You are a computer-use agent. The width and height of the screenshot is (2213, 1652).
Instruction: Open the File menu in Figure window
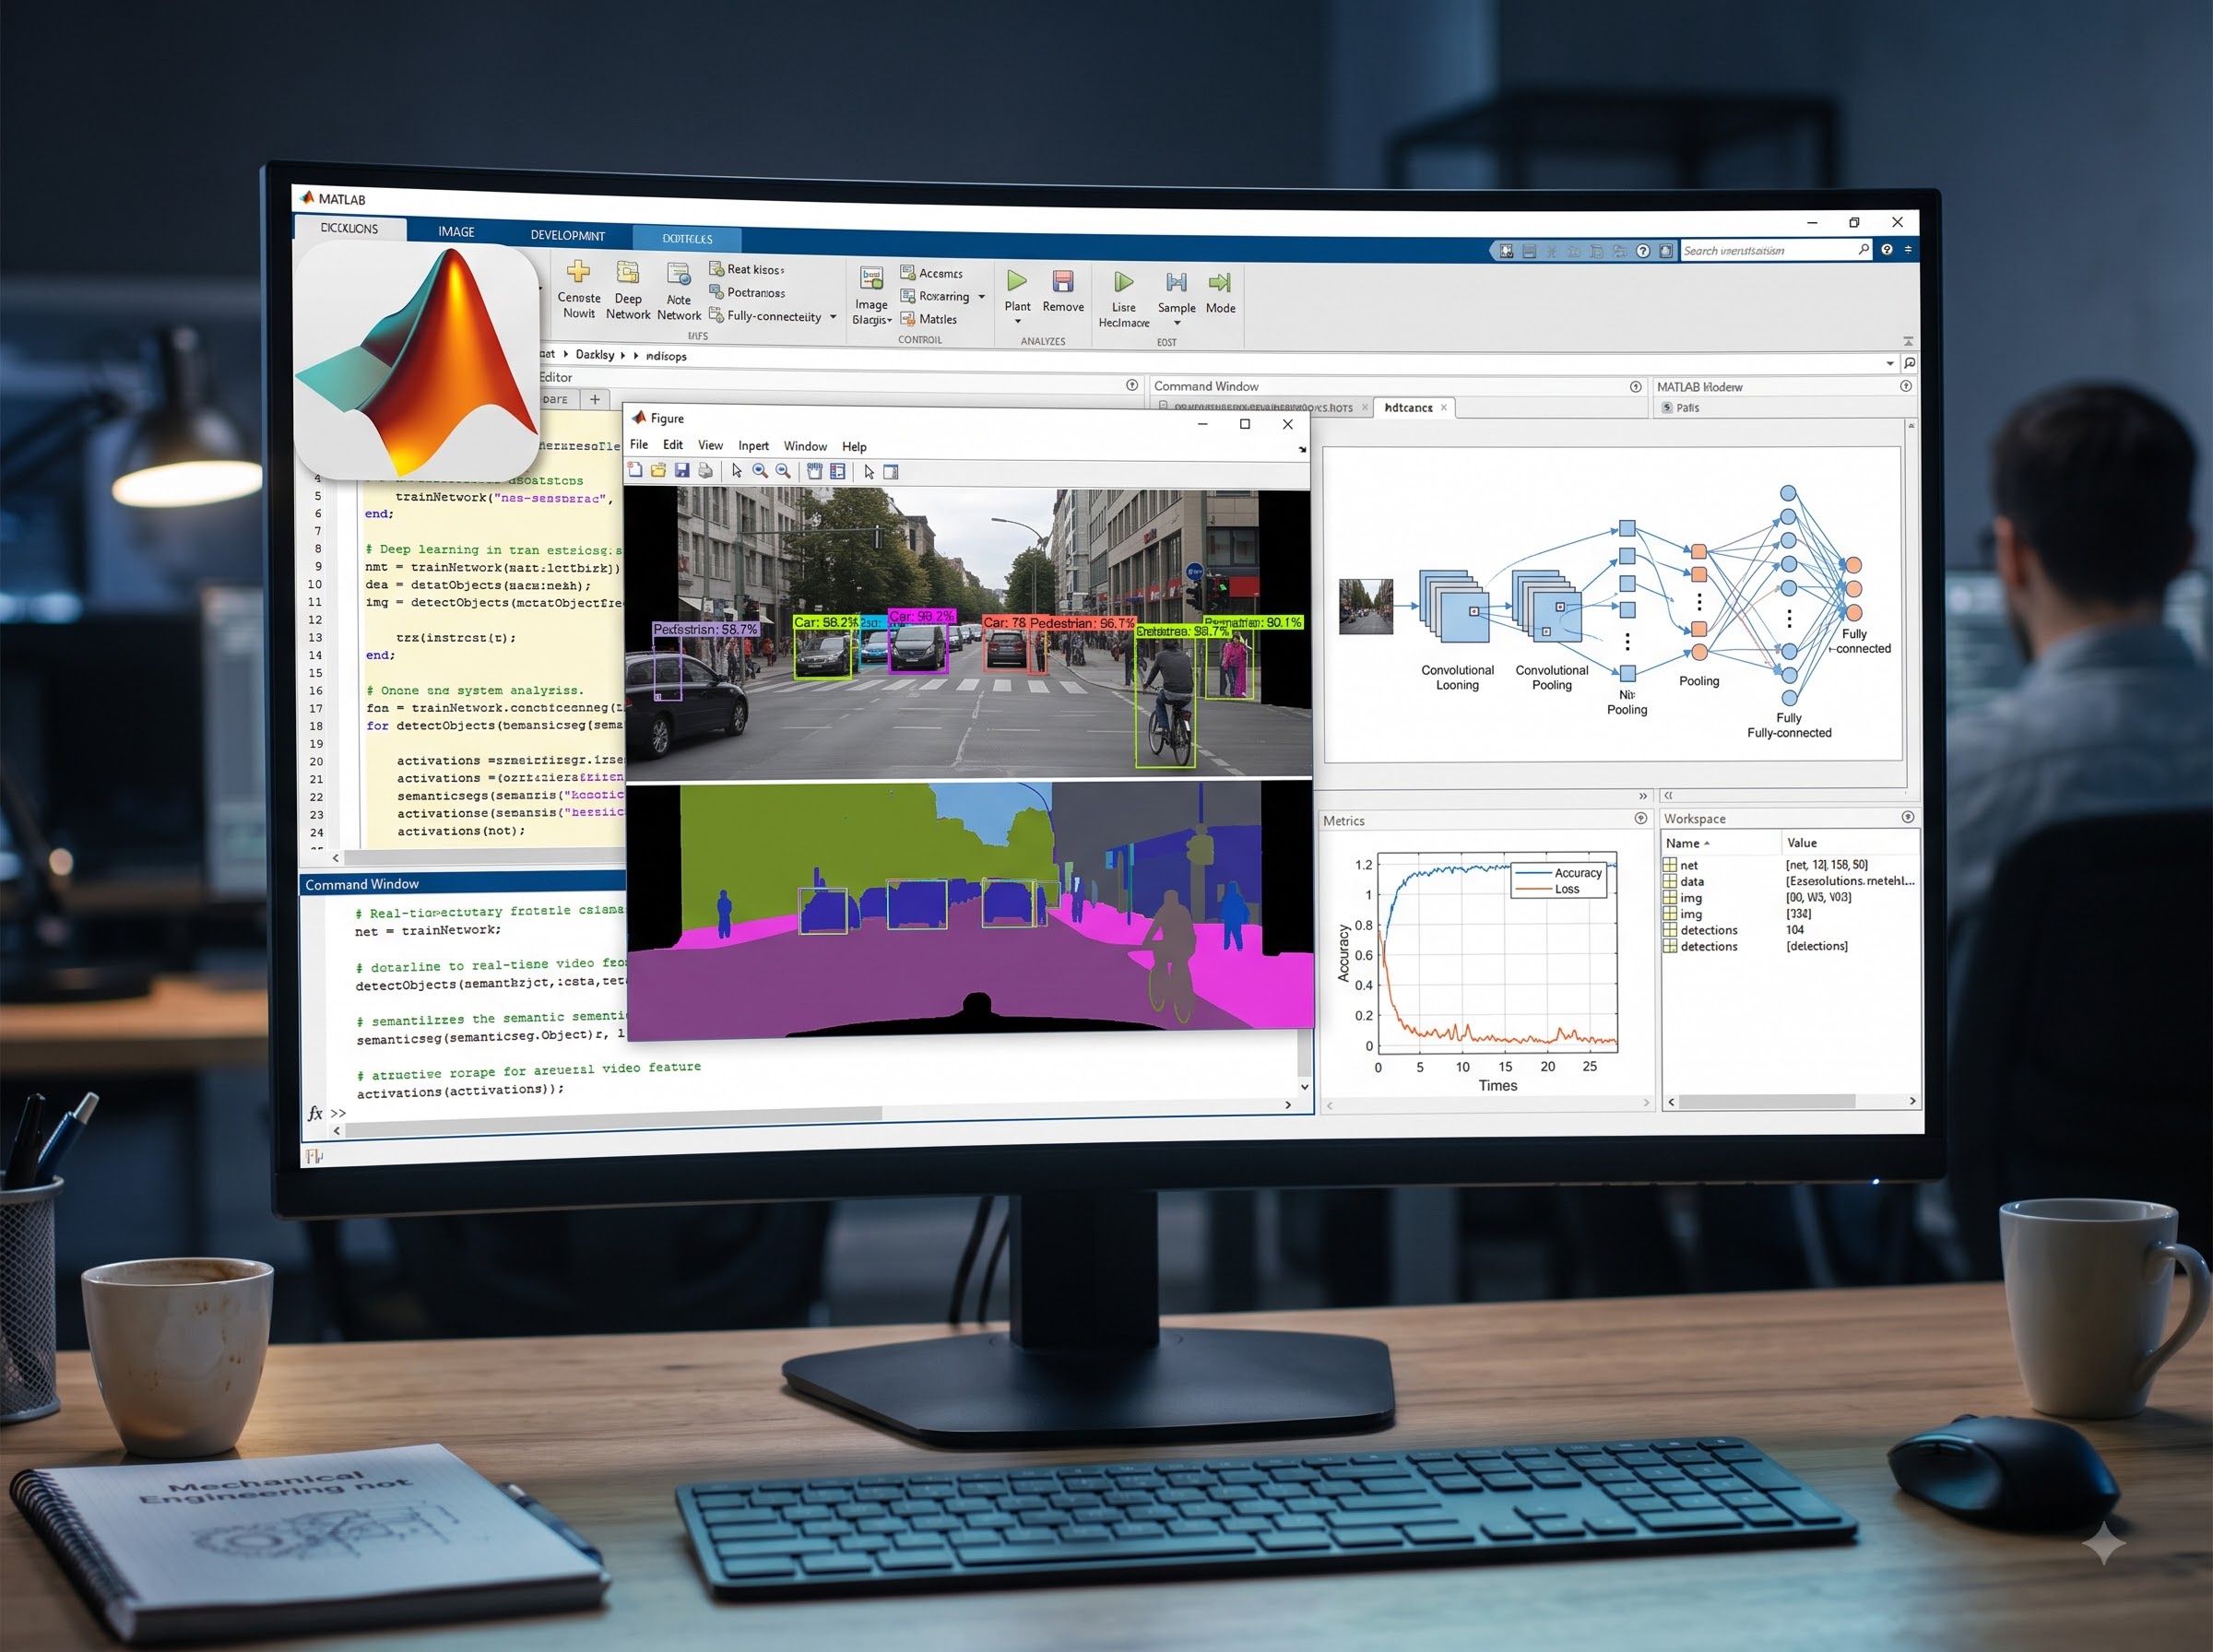[x=639, y=445]
